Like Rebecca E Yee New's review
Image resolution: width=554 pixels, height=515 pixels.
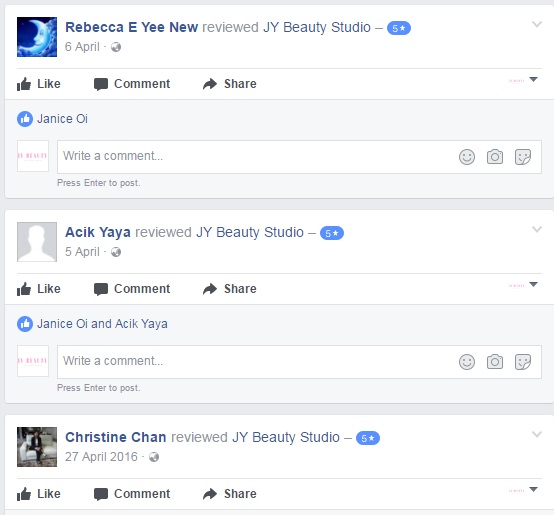tap(39, 84)
